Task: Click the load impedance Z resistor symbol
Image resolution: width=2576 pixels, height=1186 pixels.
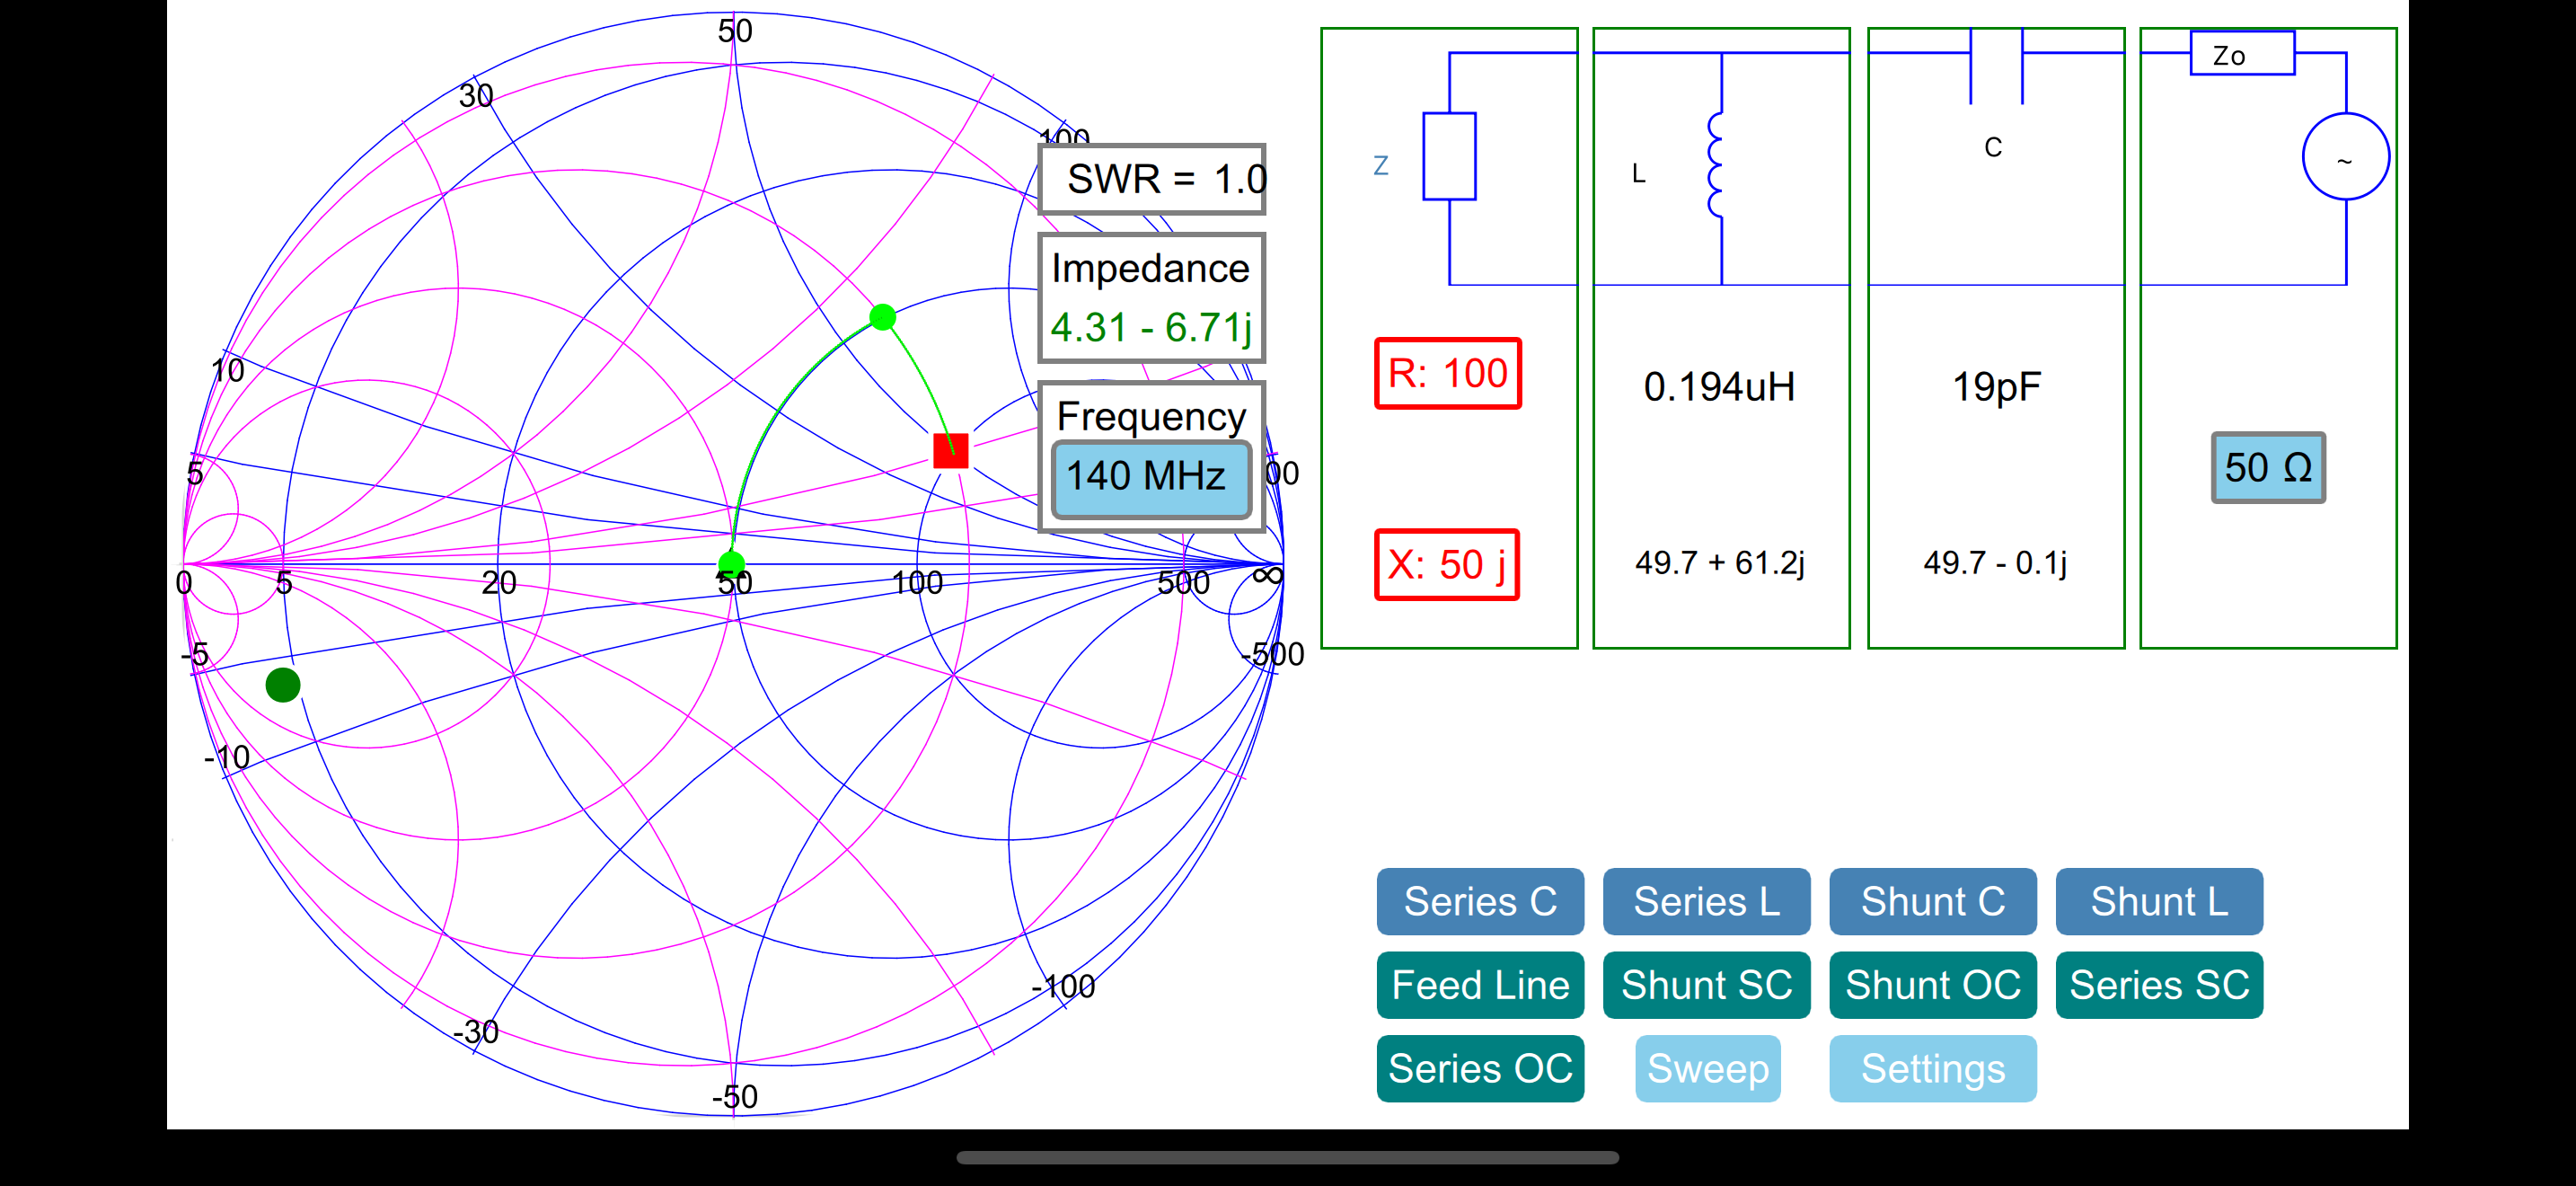Action: [1449, 156]
